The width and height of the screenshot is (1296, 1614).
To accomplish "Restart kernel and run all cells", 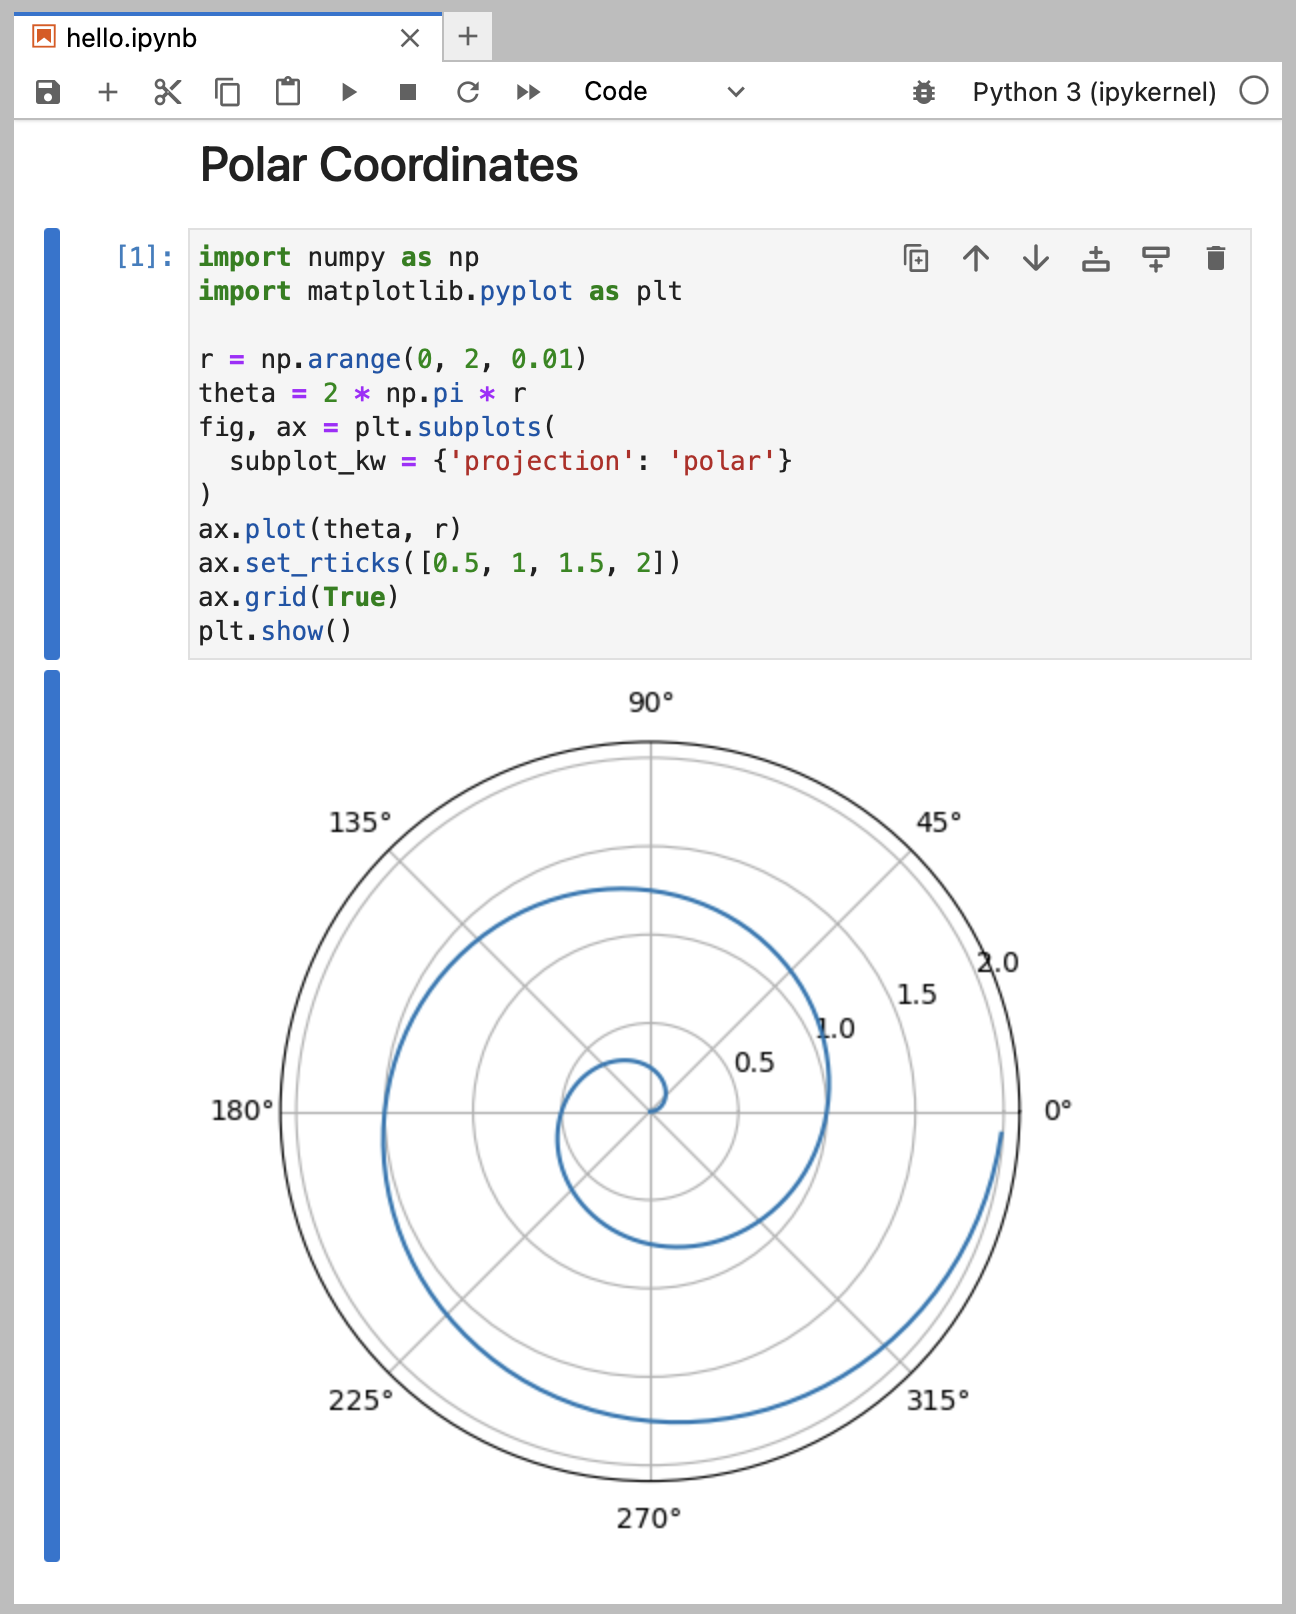I will click(x=528, y=92).
